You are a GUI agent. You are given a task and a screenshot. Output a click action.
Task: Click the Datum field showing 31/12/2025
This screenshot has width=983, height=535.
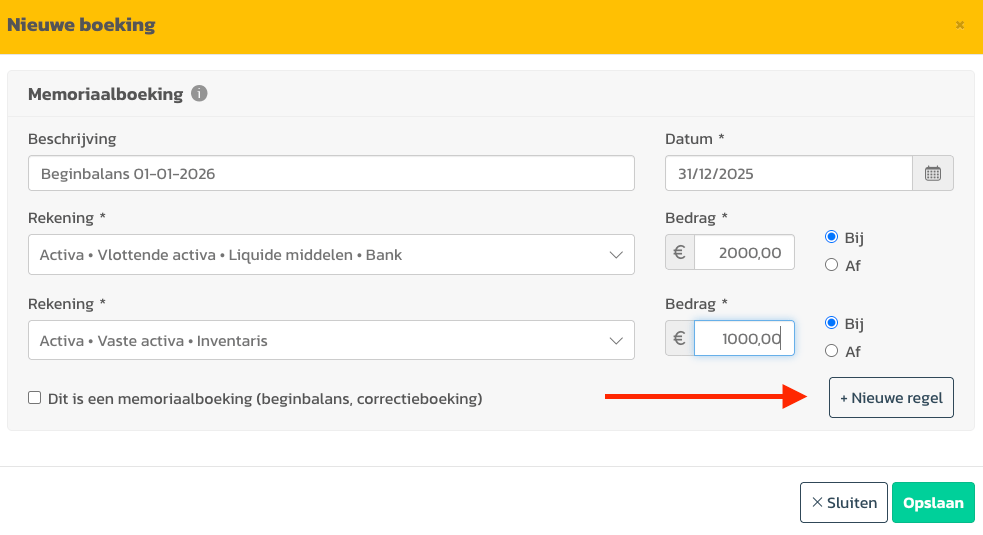[x=788, y=173]
